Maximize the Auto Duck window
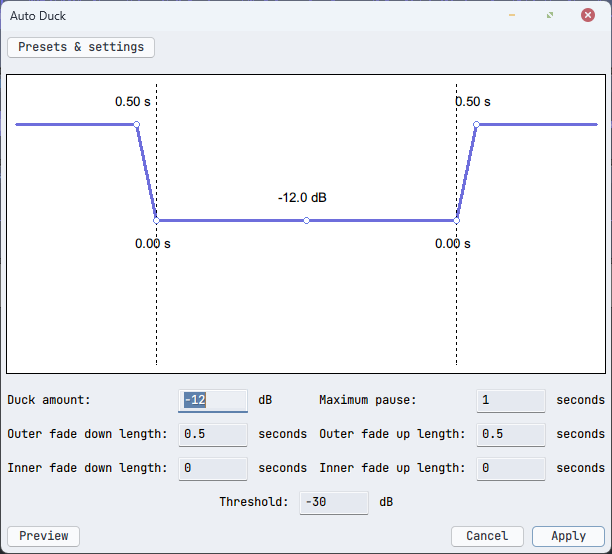This screenshot has height=554, width=612. [x=550, y=16]
